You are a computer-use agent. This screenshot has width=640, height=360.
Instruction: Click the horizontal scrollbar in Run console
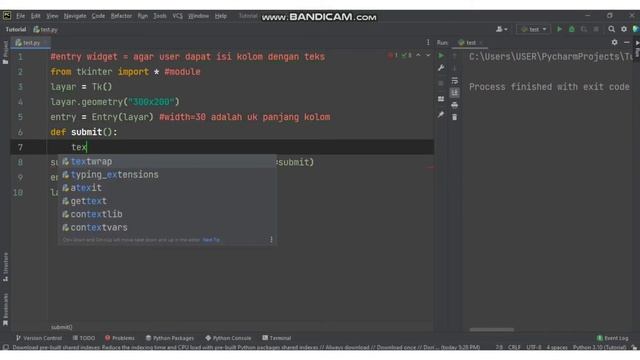[x=491, y=329]
